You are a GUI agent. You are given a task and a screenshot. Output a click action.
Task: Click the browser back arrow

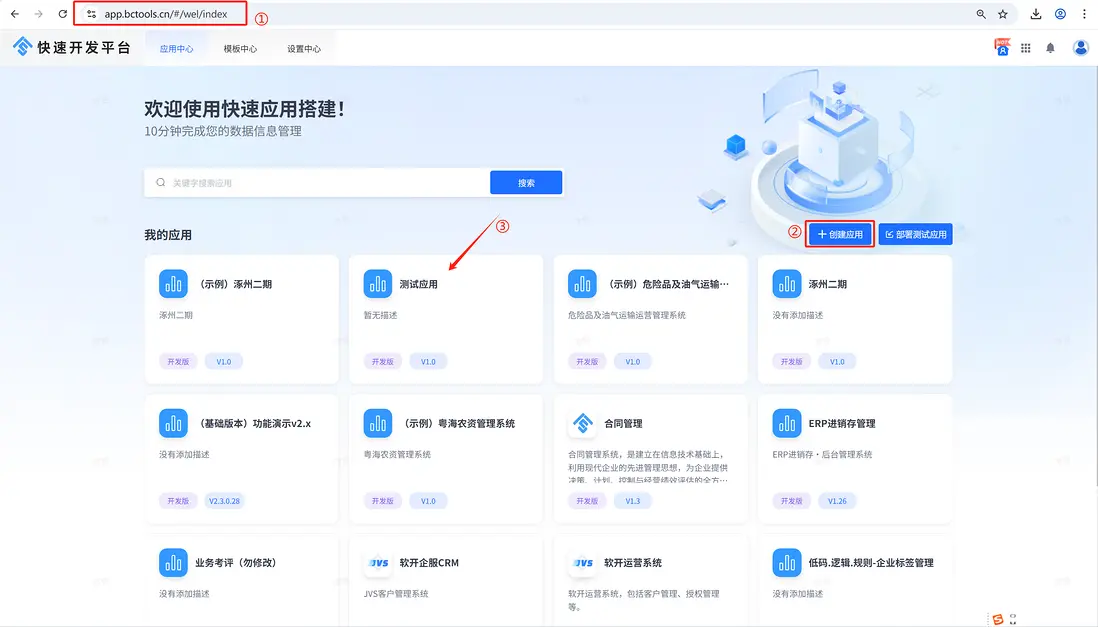[15, 14]
